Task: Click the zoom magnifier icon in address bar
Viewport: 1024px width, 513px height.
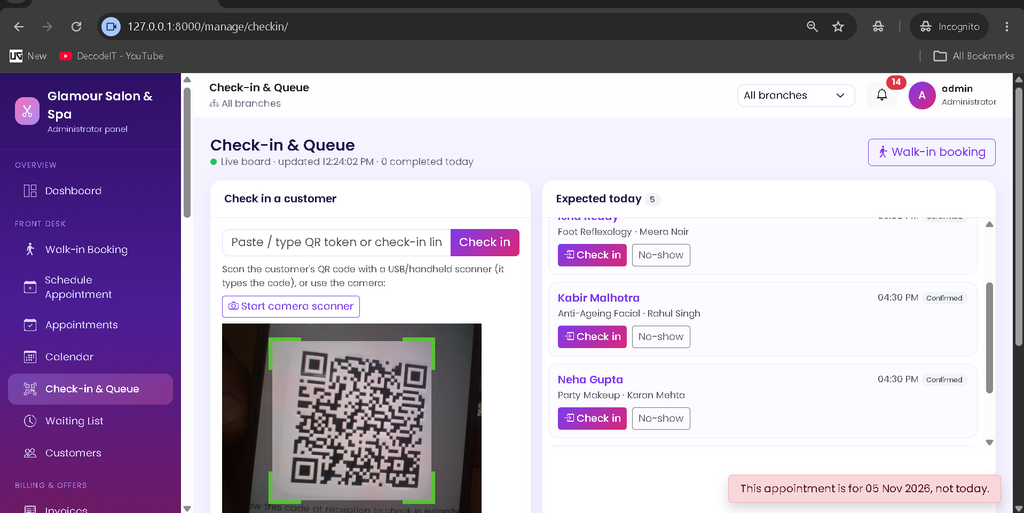Action: 812,27
